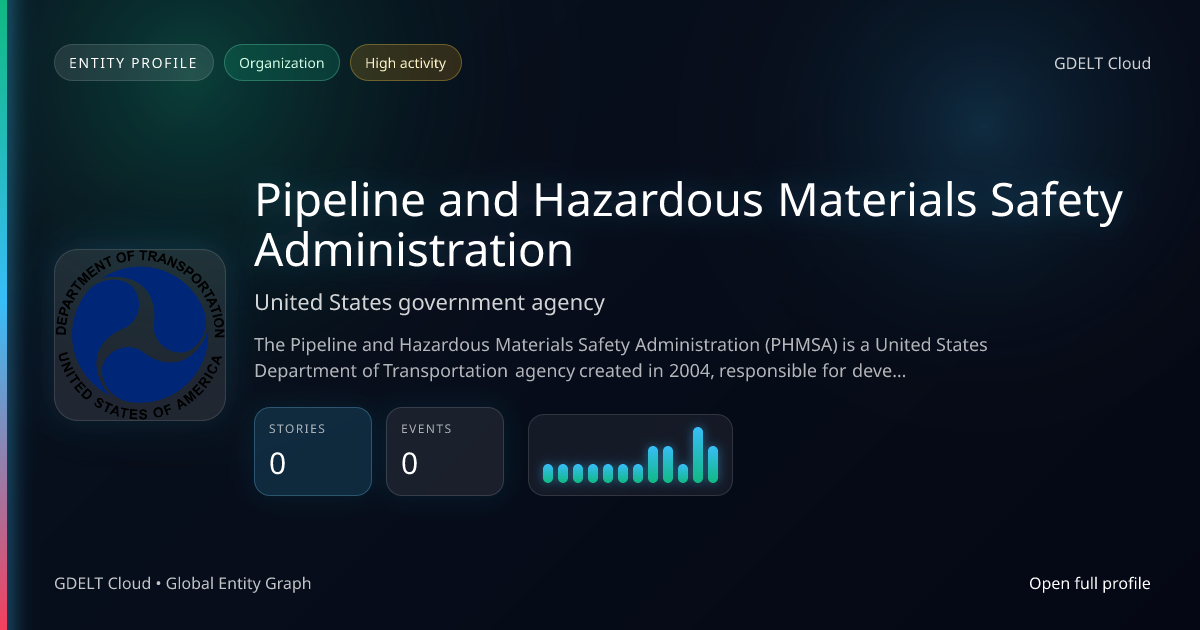Image resolution: width=1200 pixels, height=630 pixels.
Task: Click the GDELT Cloud • Global Entity Graph footer text
Action: (x=183, y=583)
